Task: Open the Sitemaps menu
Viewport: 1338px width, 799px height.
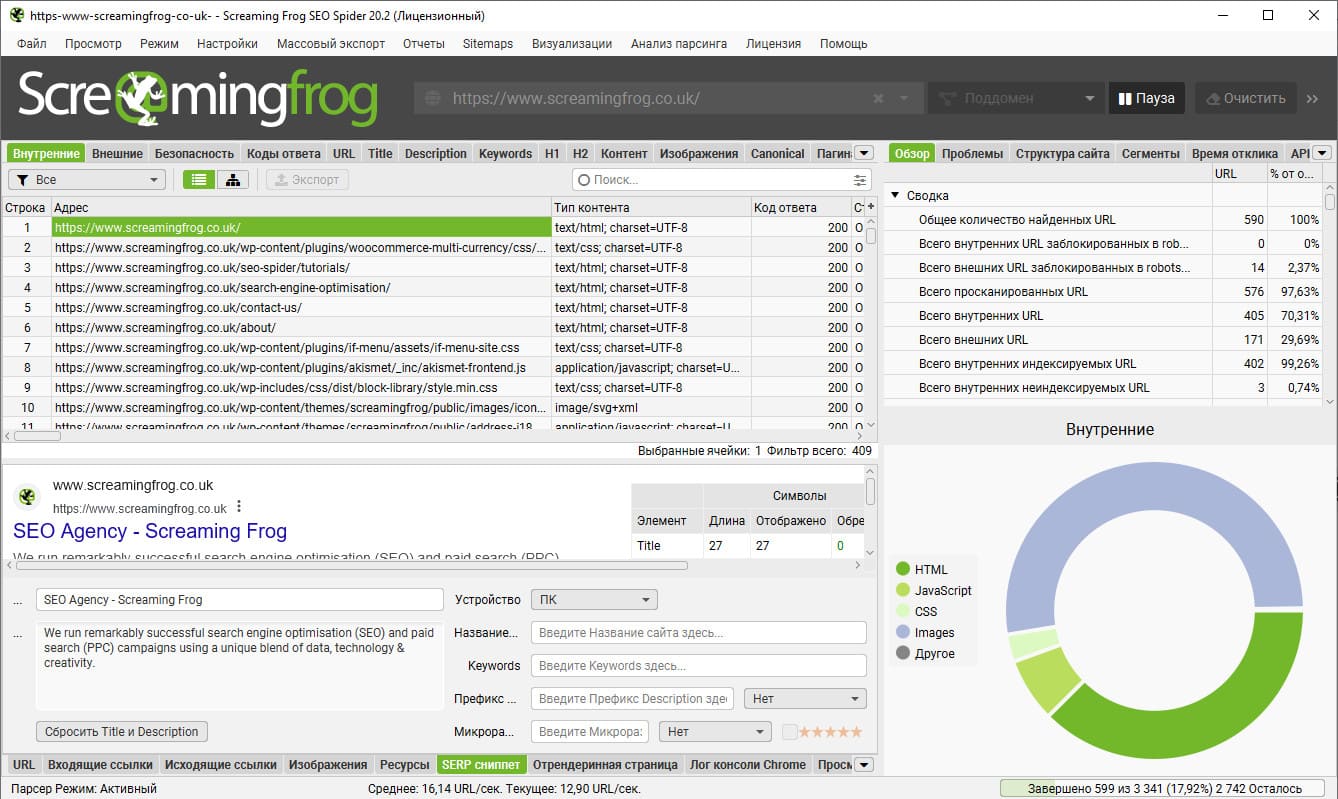Action: tap(488, 43)
